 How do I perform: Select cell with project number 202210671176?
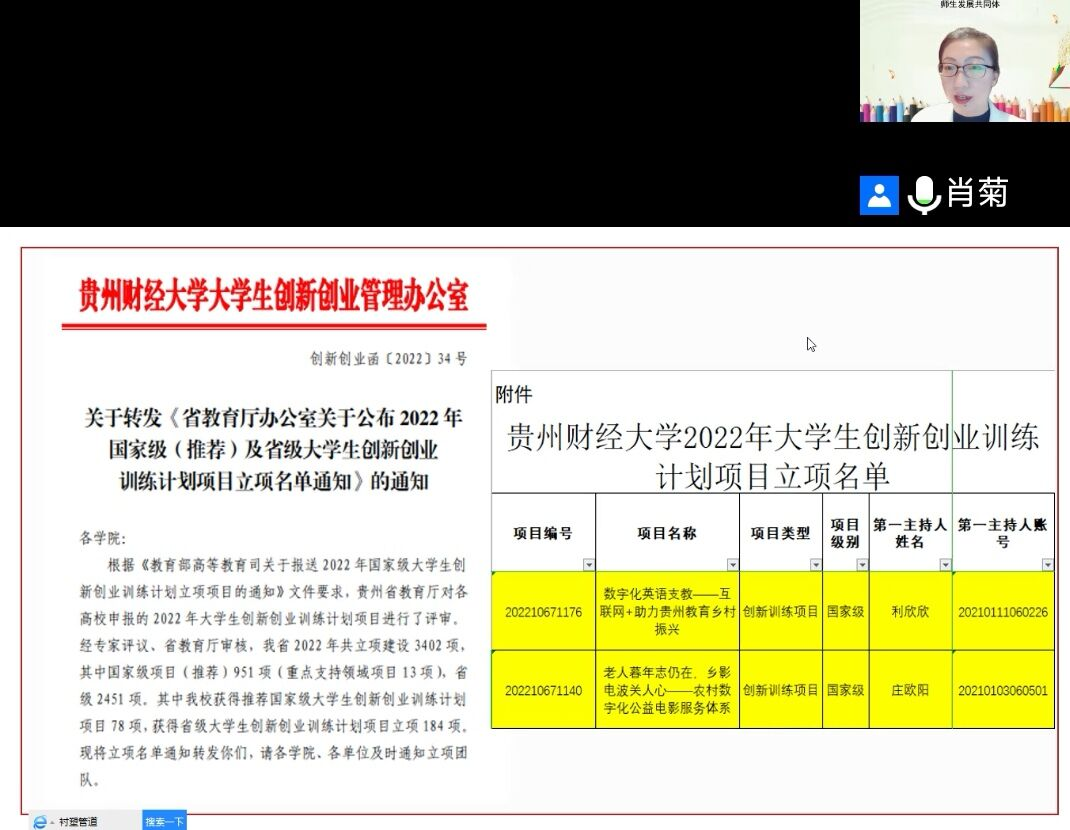pos(543,612)
